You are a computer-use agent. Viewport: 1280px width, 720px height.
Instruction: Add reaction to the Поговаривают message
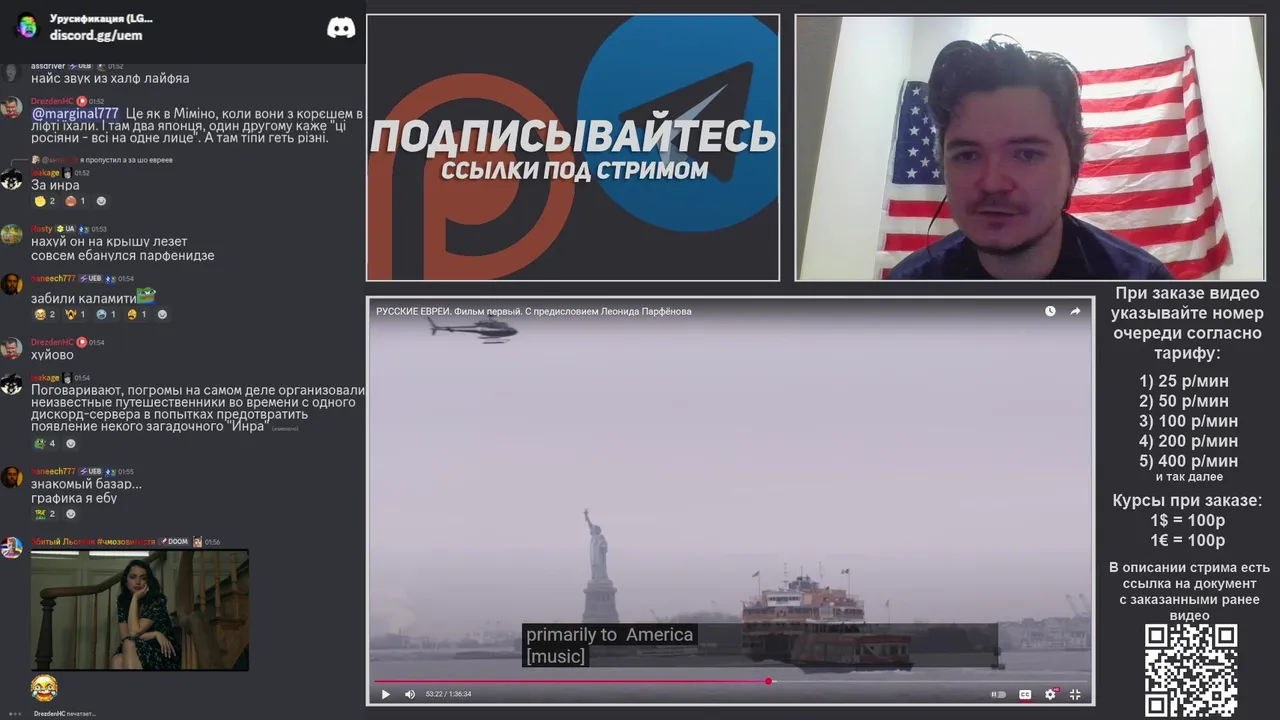(70, 443)
